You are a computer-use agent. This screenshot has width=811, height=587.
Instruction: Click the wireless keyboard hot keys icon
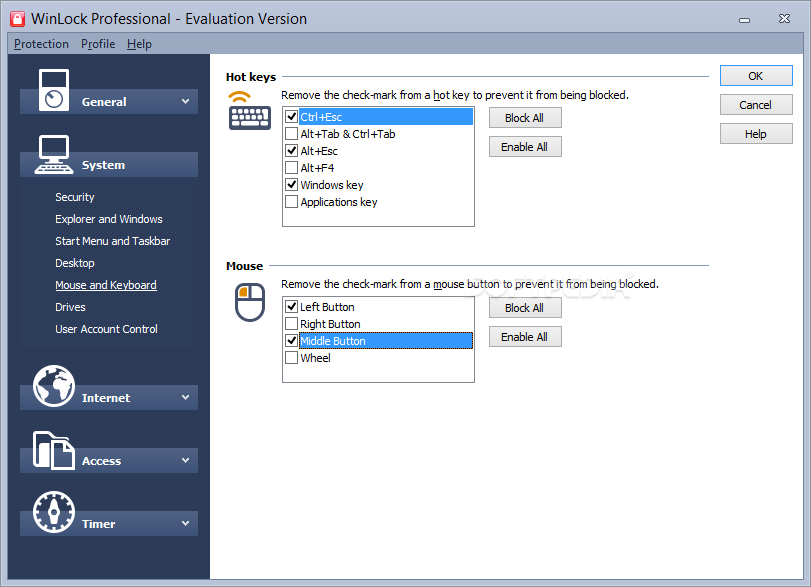pos(250,111)
